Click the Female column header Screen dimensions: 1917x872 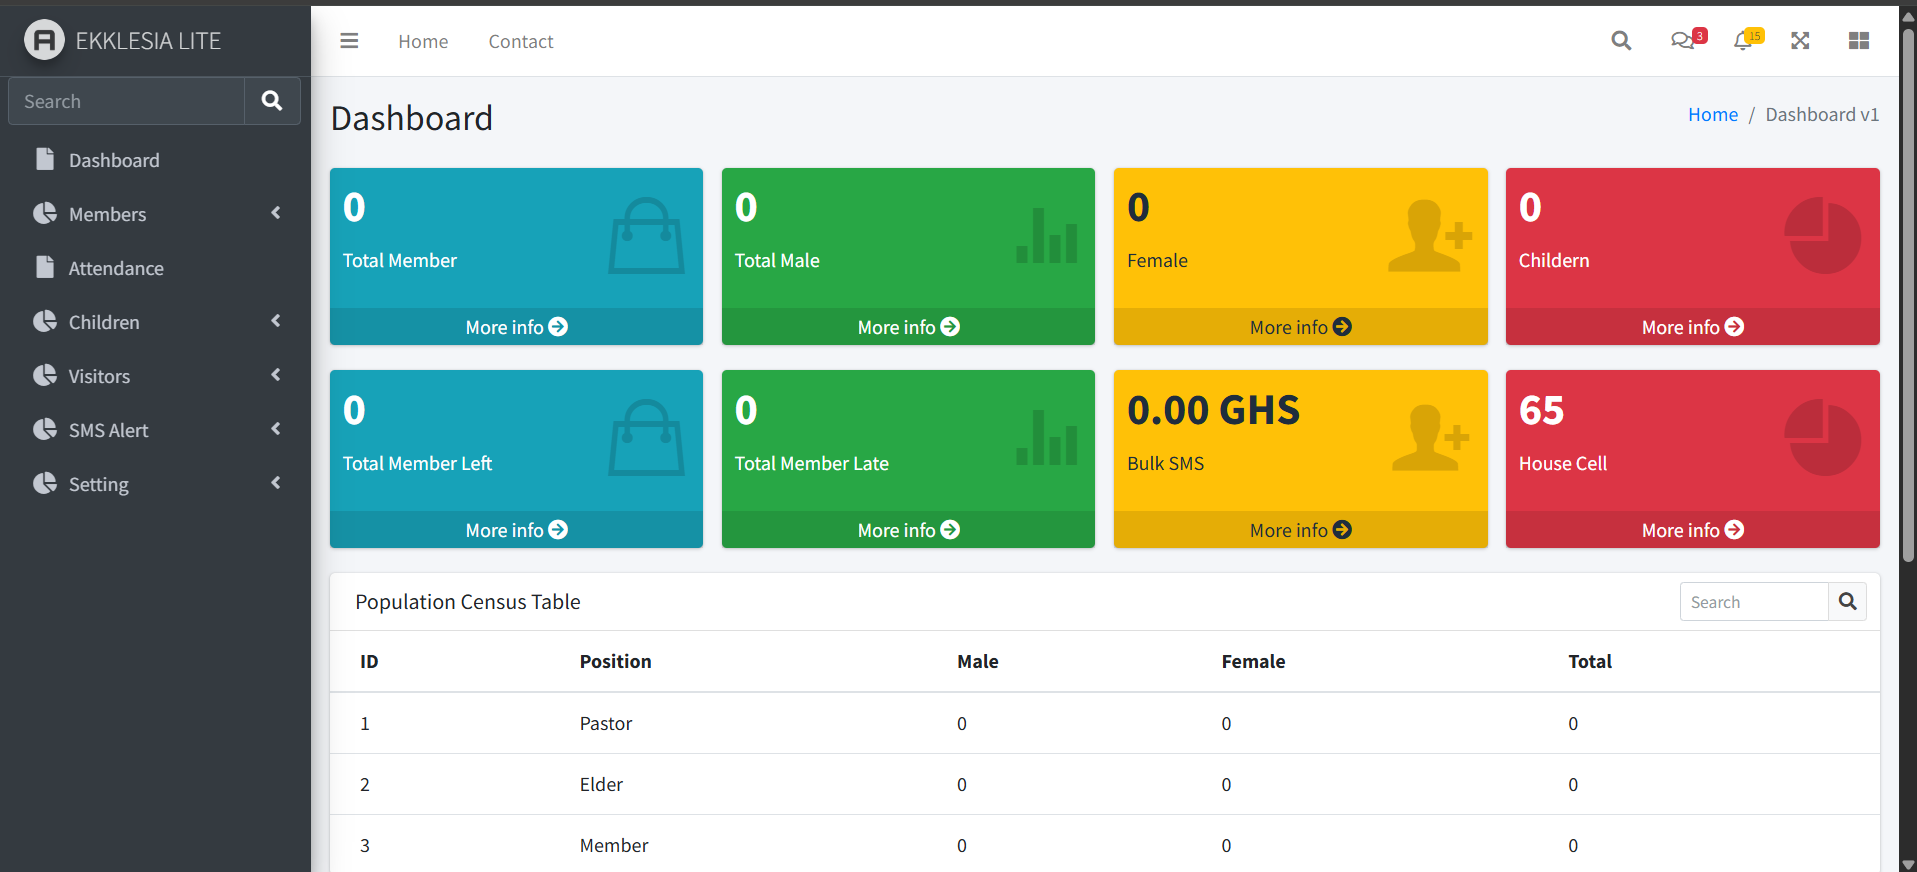pyautogui.click(x=1253, y=661)
